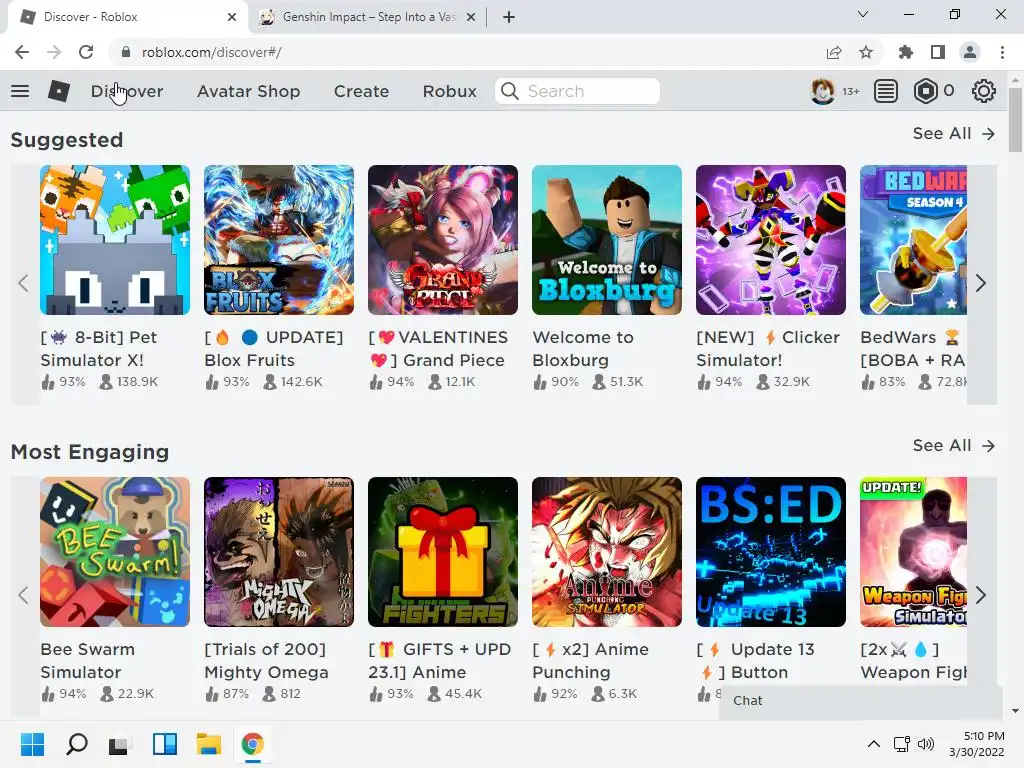The width and height of the screenshot is (1024, 768).
Task: Toggle Chrome side panel icon
Action: 938,52
